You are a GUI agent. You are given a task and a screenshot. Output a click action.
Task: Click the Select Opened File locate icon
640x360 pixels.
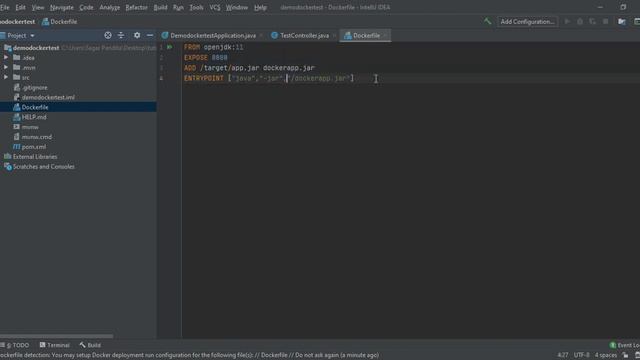pos(108,36)
